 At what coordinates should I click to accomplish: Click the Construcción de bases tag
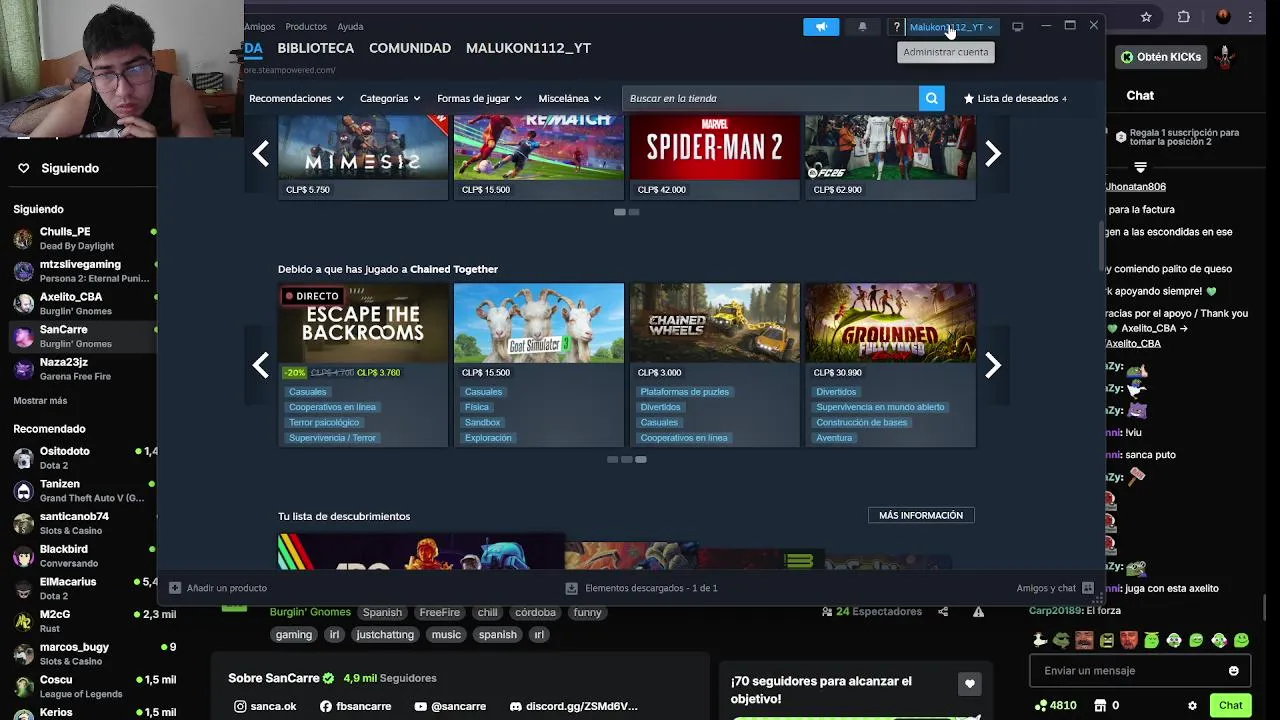(862, 422)
